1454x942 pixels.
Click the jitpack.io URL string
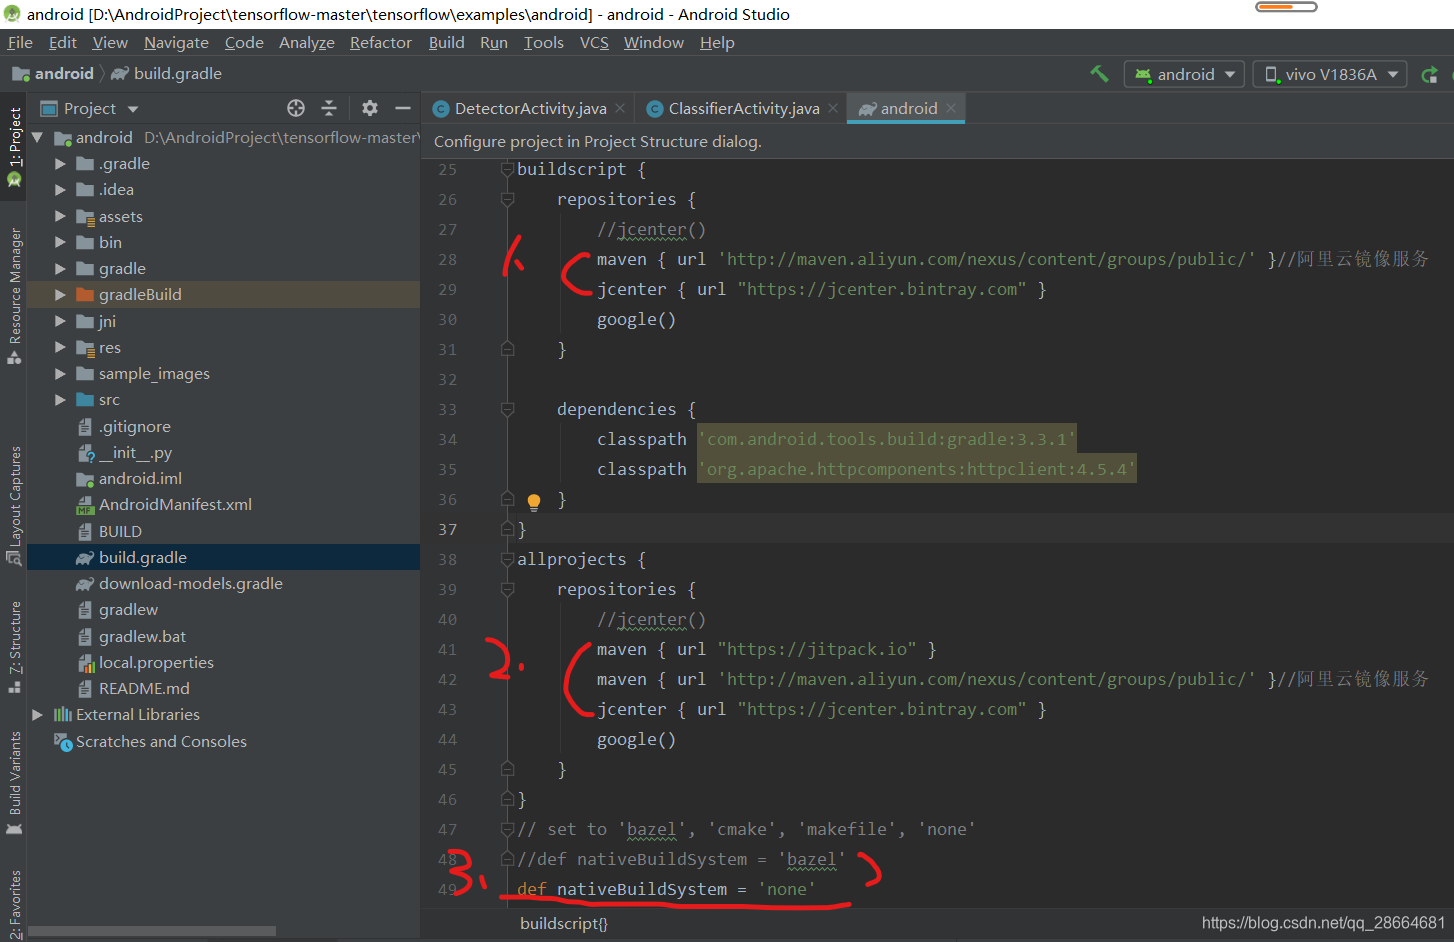(x=816, y=649)
